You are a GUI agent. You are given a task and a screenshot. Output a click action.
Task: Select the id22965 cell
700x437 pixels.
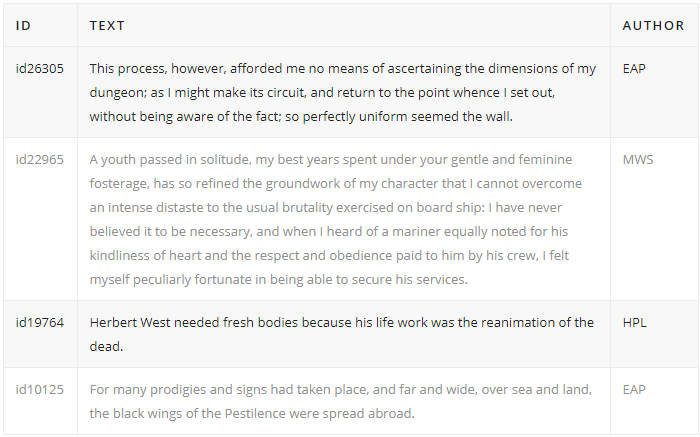pos(40,159)
